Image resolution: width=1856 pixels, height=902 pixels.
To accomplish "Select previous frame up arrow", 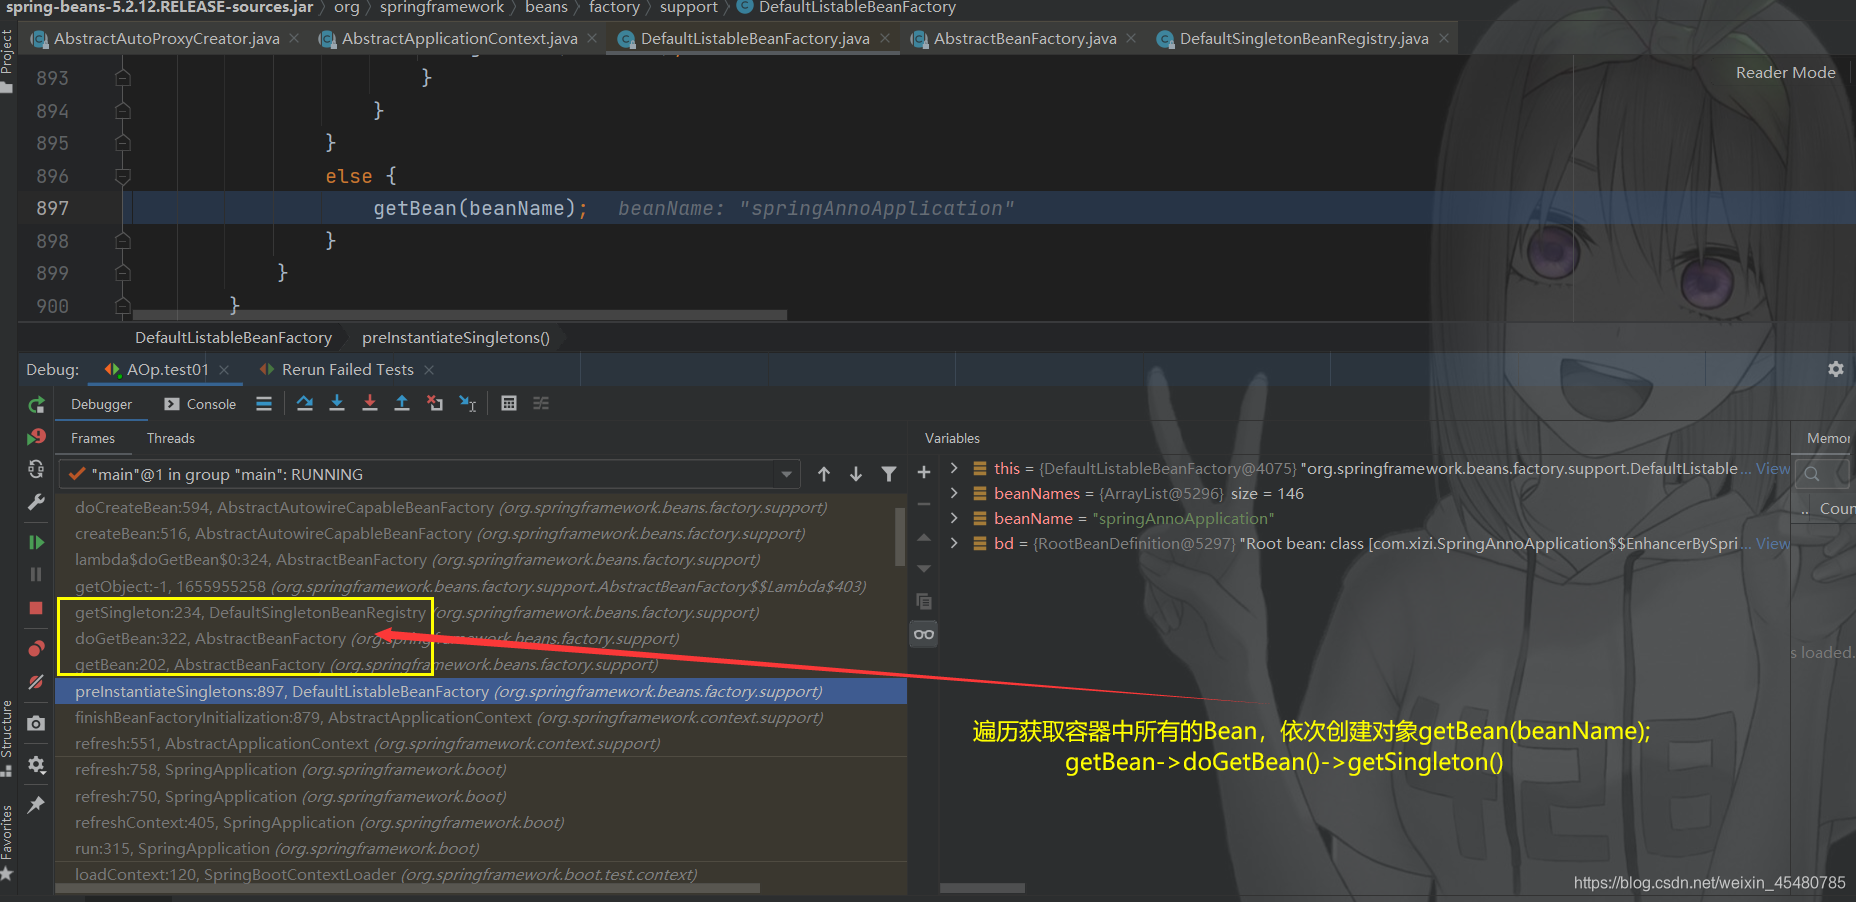I will (824, 474).
